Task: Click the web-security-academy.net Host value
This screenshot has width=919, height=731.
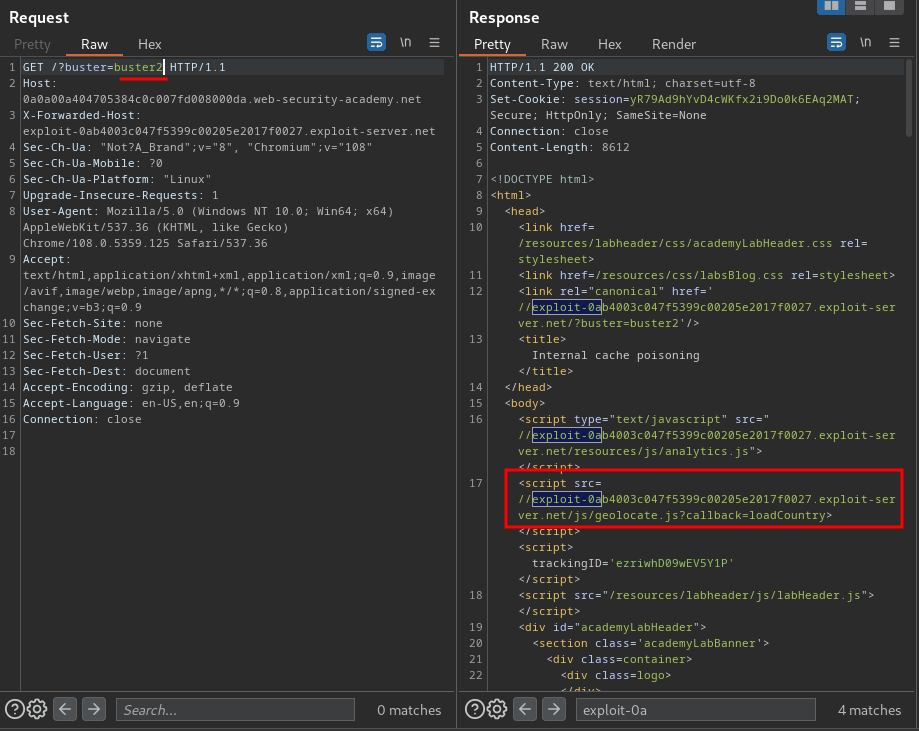Action: [x=222, y=100]
